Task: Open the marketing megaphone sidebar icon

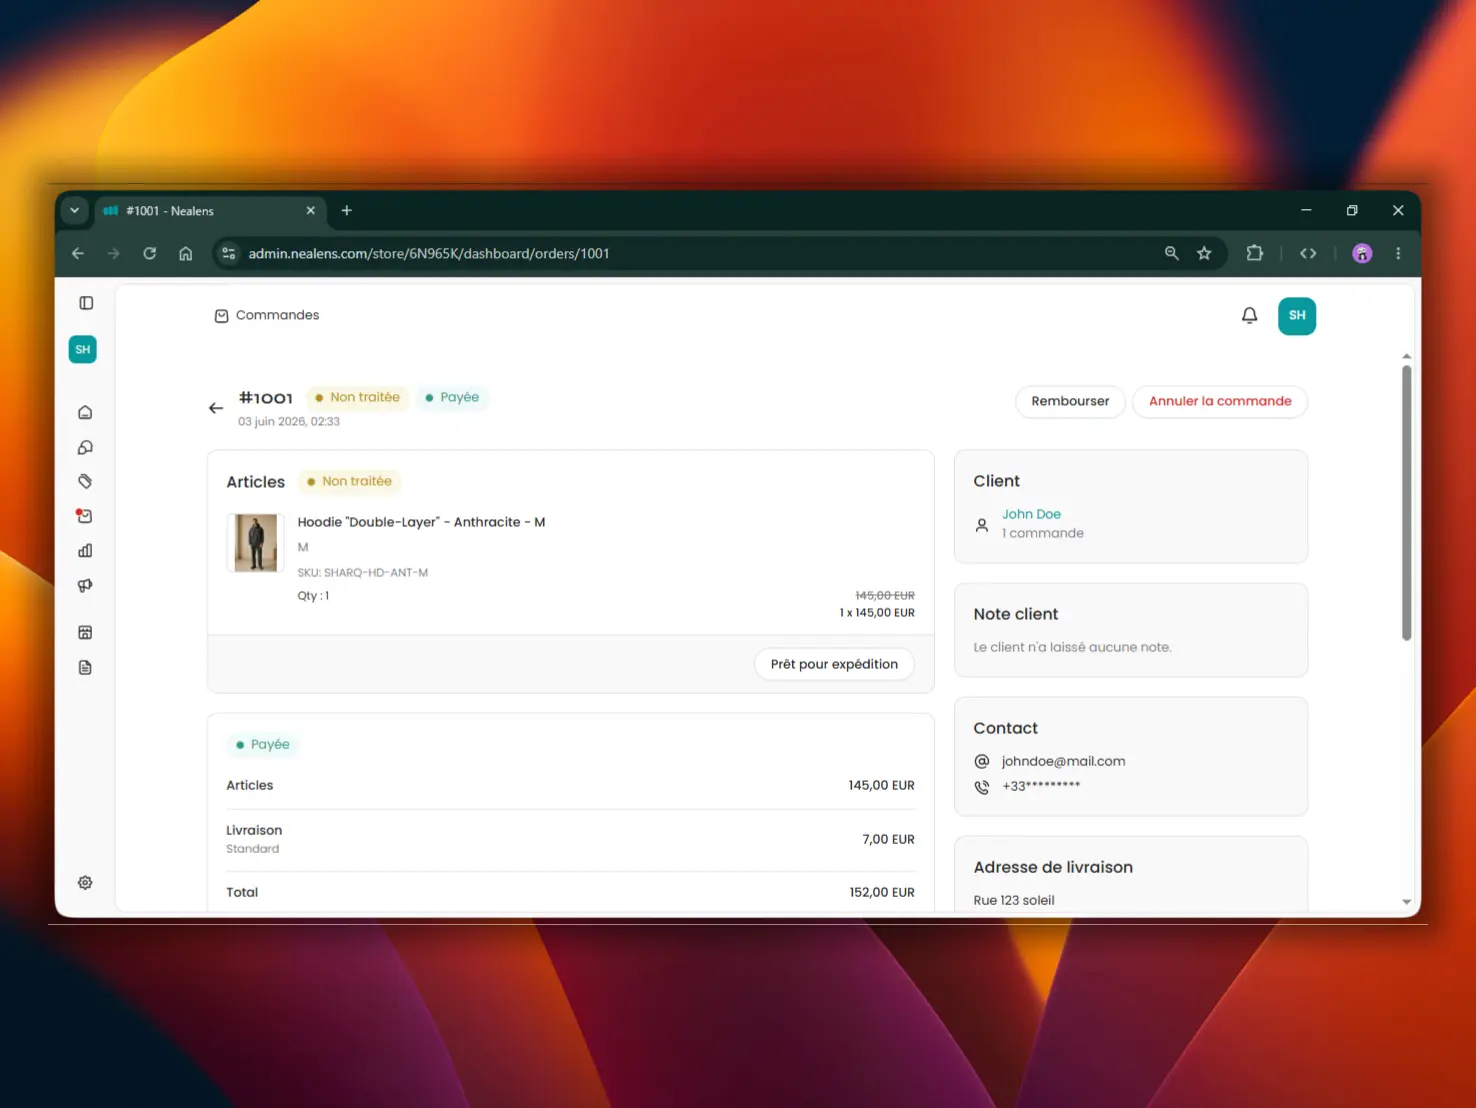Action: point(85,586)
